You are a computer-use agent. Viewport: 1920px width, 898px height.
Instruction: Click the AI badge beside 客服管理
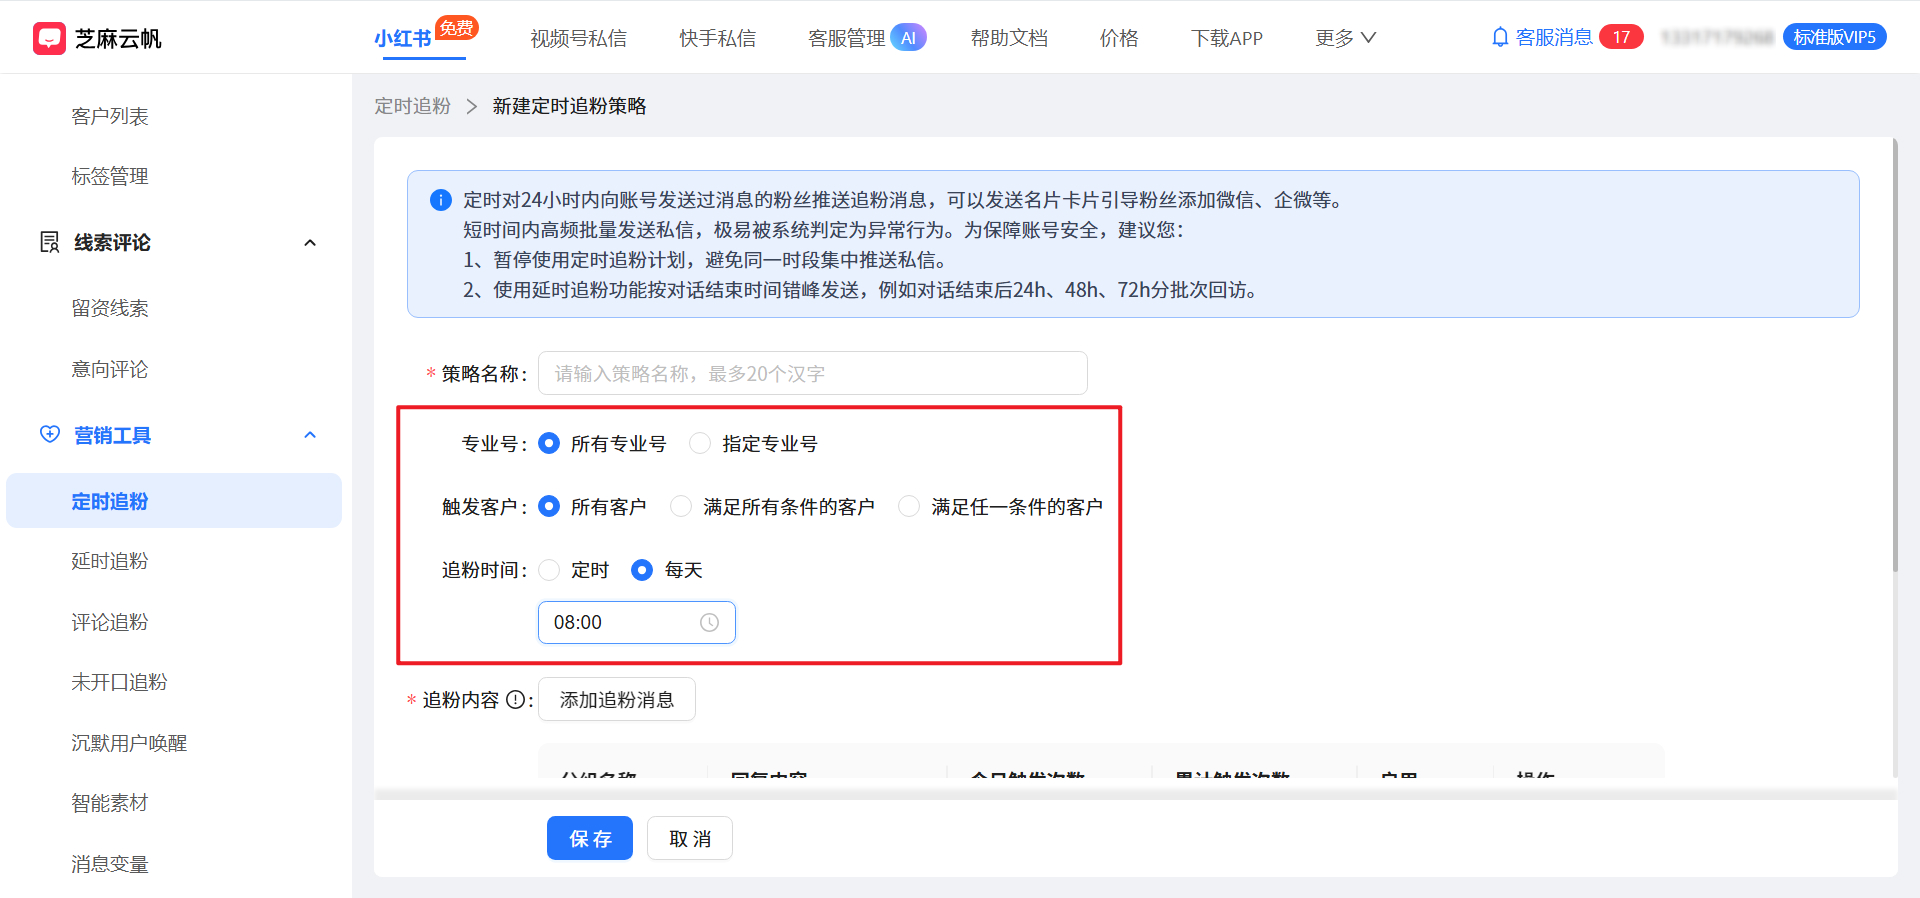coord(908,38)
